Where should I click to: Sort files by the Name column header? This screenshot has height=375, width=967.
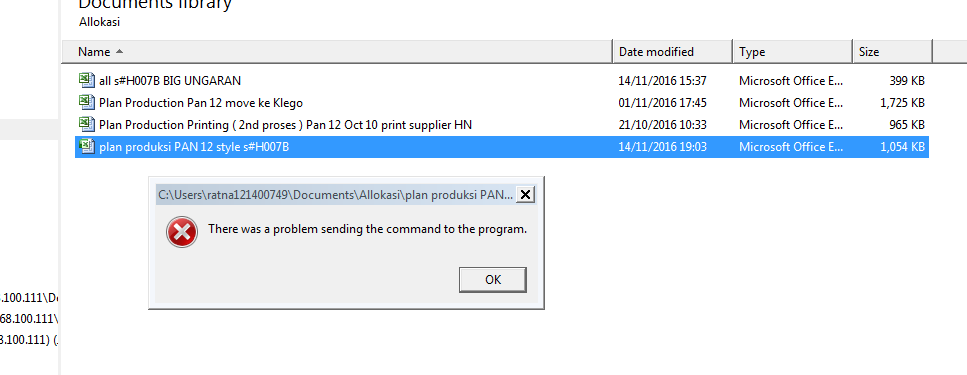[x=337, y=52]
